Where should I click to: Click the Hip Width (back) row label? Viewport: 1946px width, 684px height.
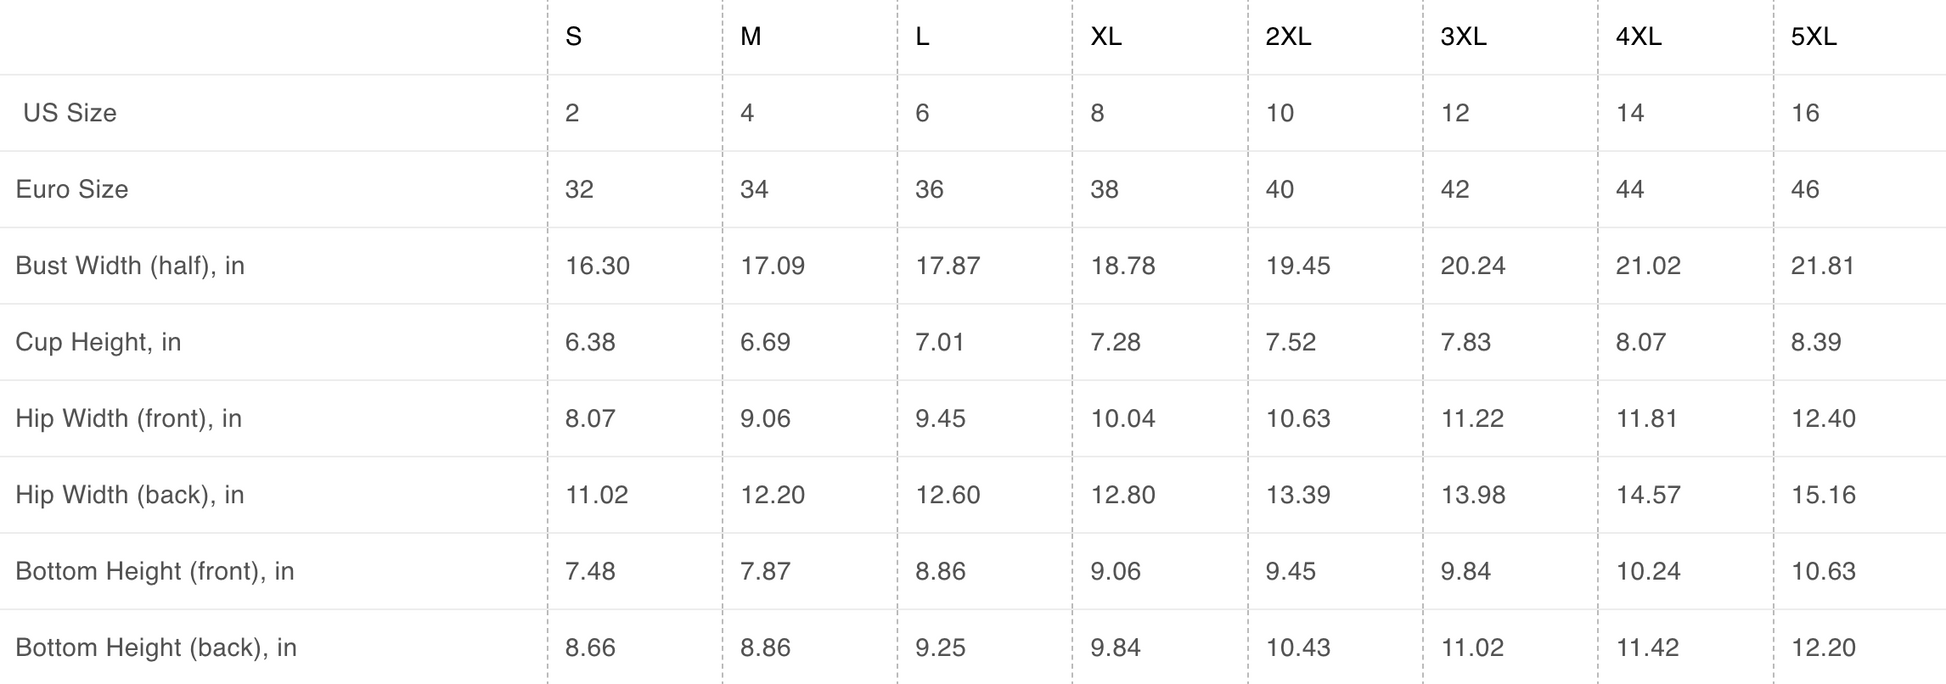pos(130,495)
